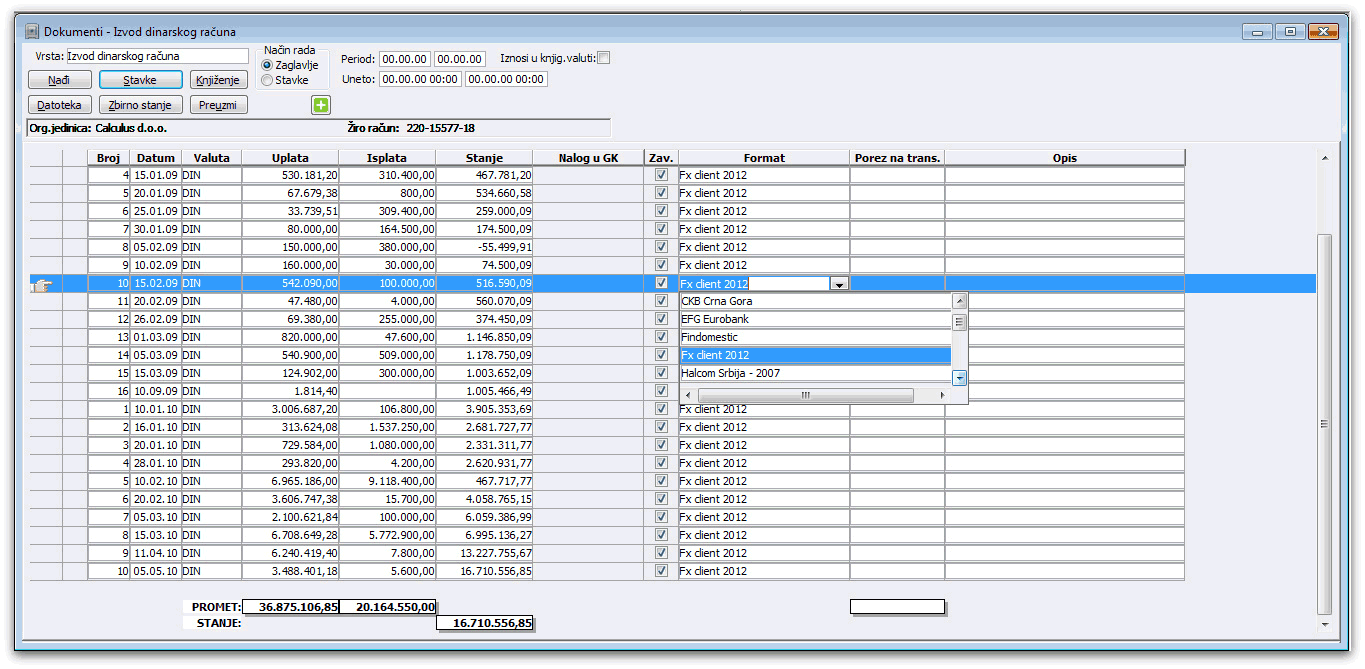Click main table scroll-up arrow
This screenshot has width=1365, height=669.
click(x=1325, y=159)
